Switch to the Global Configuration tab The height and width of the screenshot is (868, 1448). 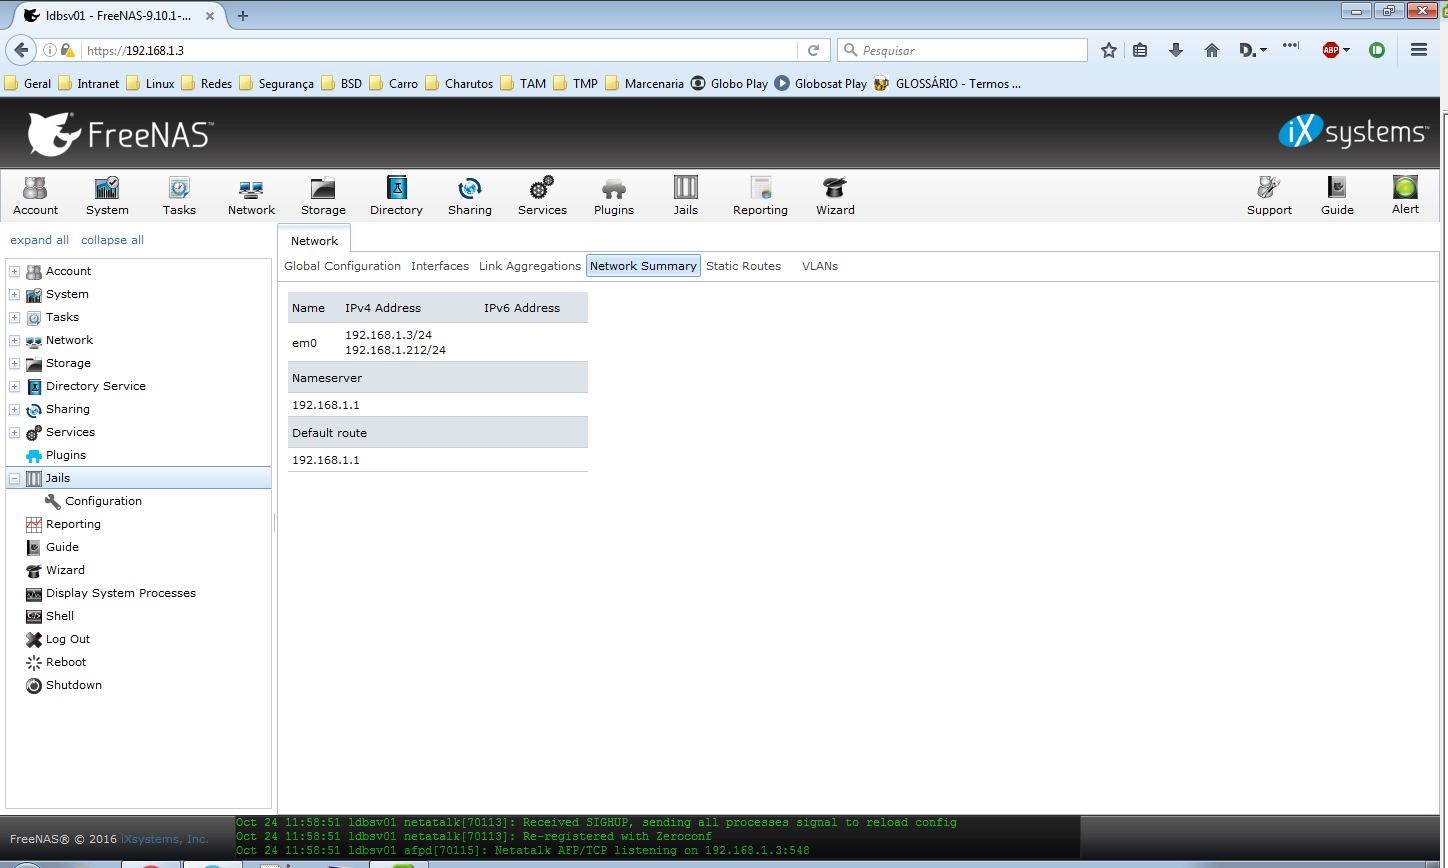tap(342, 266)
